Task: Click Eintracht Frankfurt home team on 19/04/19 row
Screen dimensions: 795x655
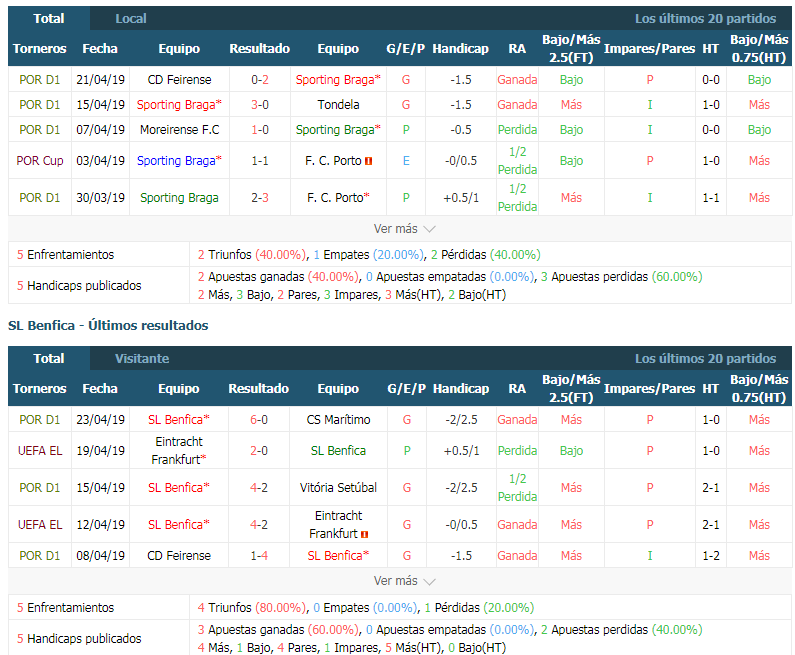Action: [x=179, y=451]
